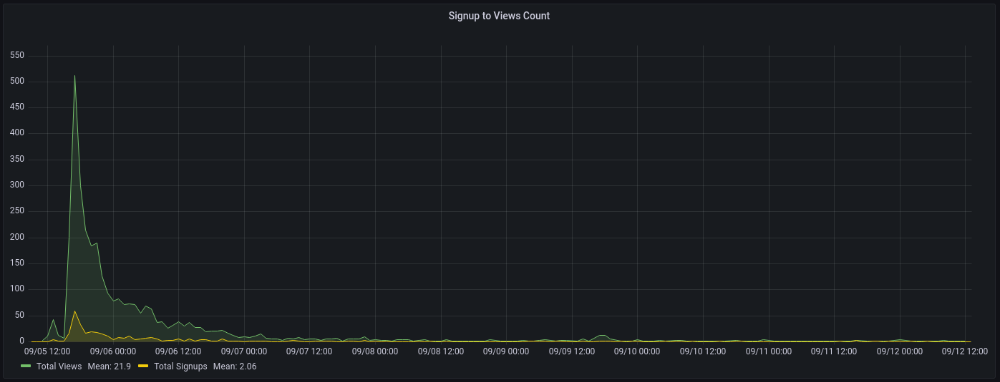Click the 09/08 00:00 x-axis label
This screenshot has height=382, width=1000.
point(376,351)
